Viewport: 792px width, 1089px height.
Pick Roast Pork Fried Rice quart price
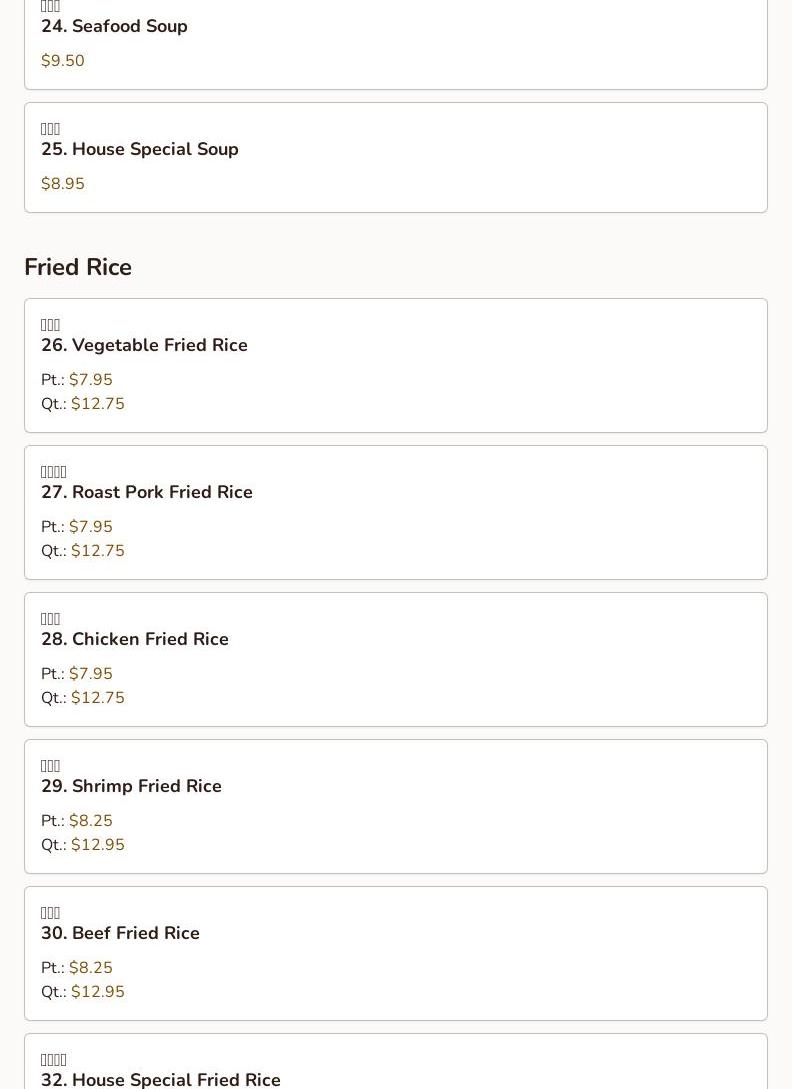coord(98,551)
